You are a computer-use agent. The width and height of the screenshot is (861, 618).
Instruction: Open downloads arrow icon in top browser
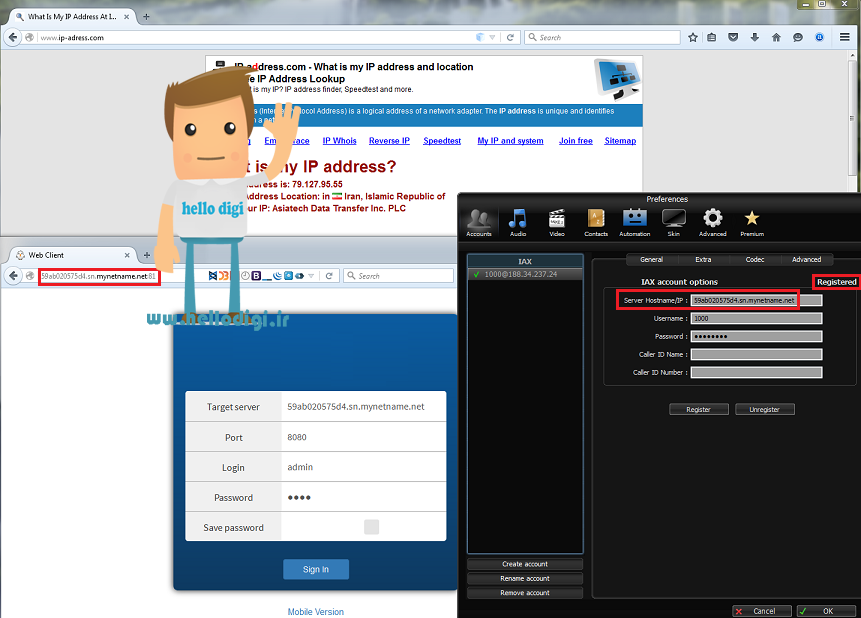coord(754,37)
